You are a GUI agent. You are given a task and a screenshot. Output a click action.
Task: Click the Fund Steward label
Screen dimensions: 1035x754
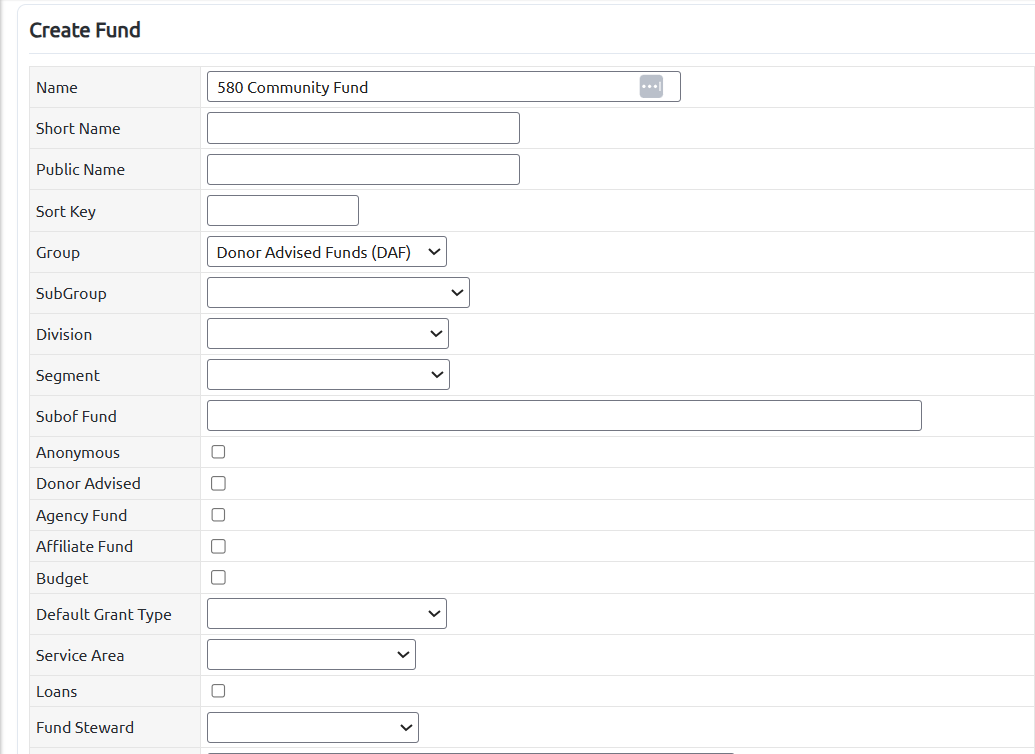(x=85, y=728)
